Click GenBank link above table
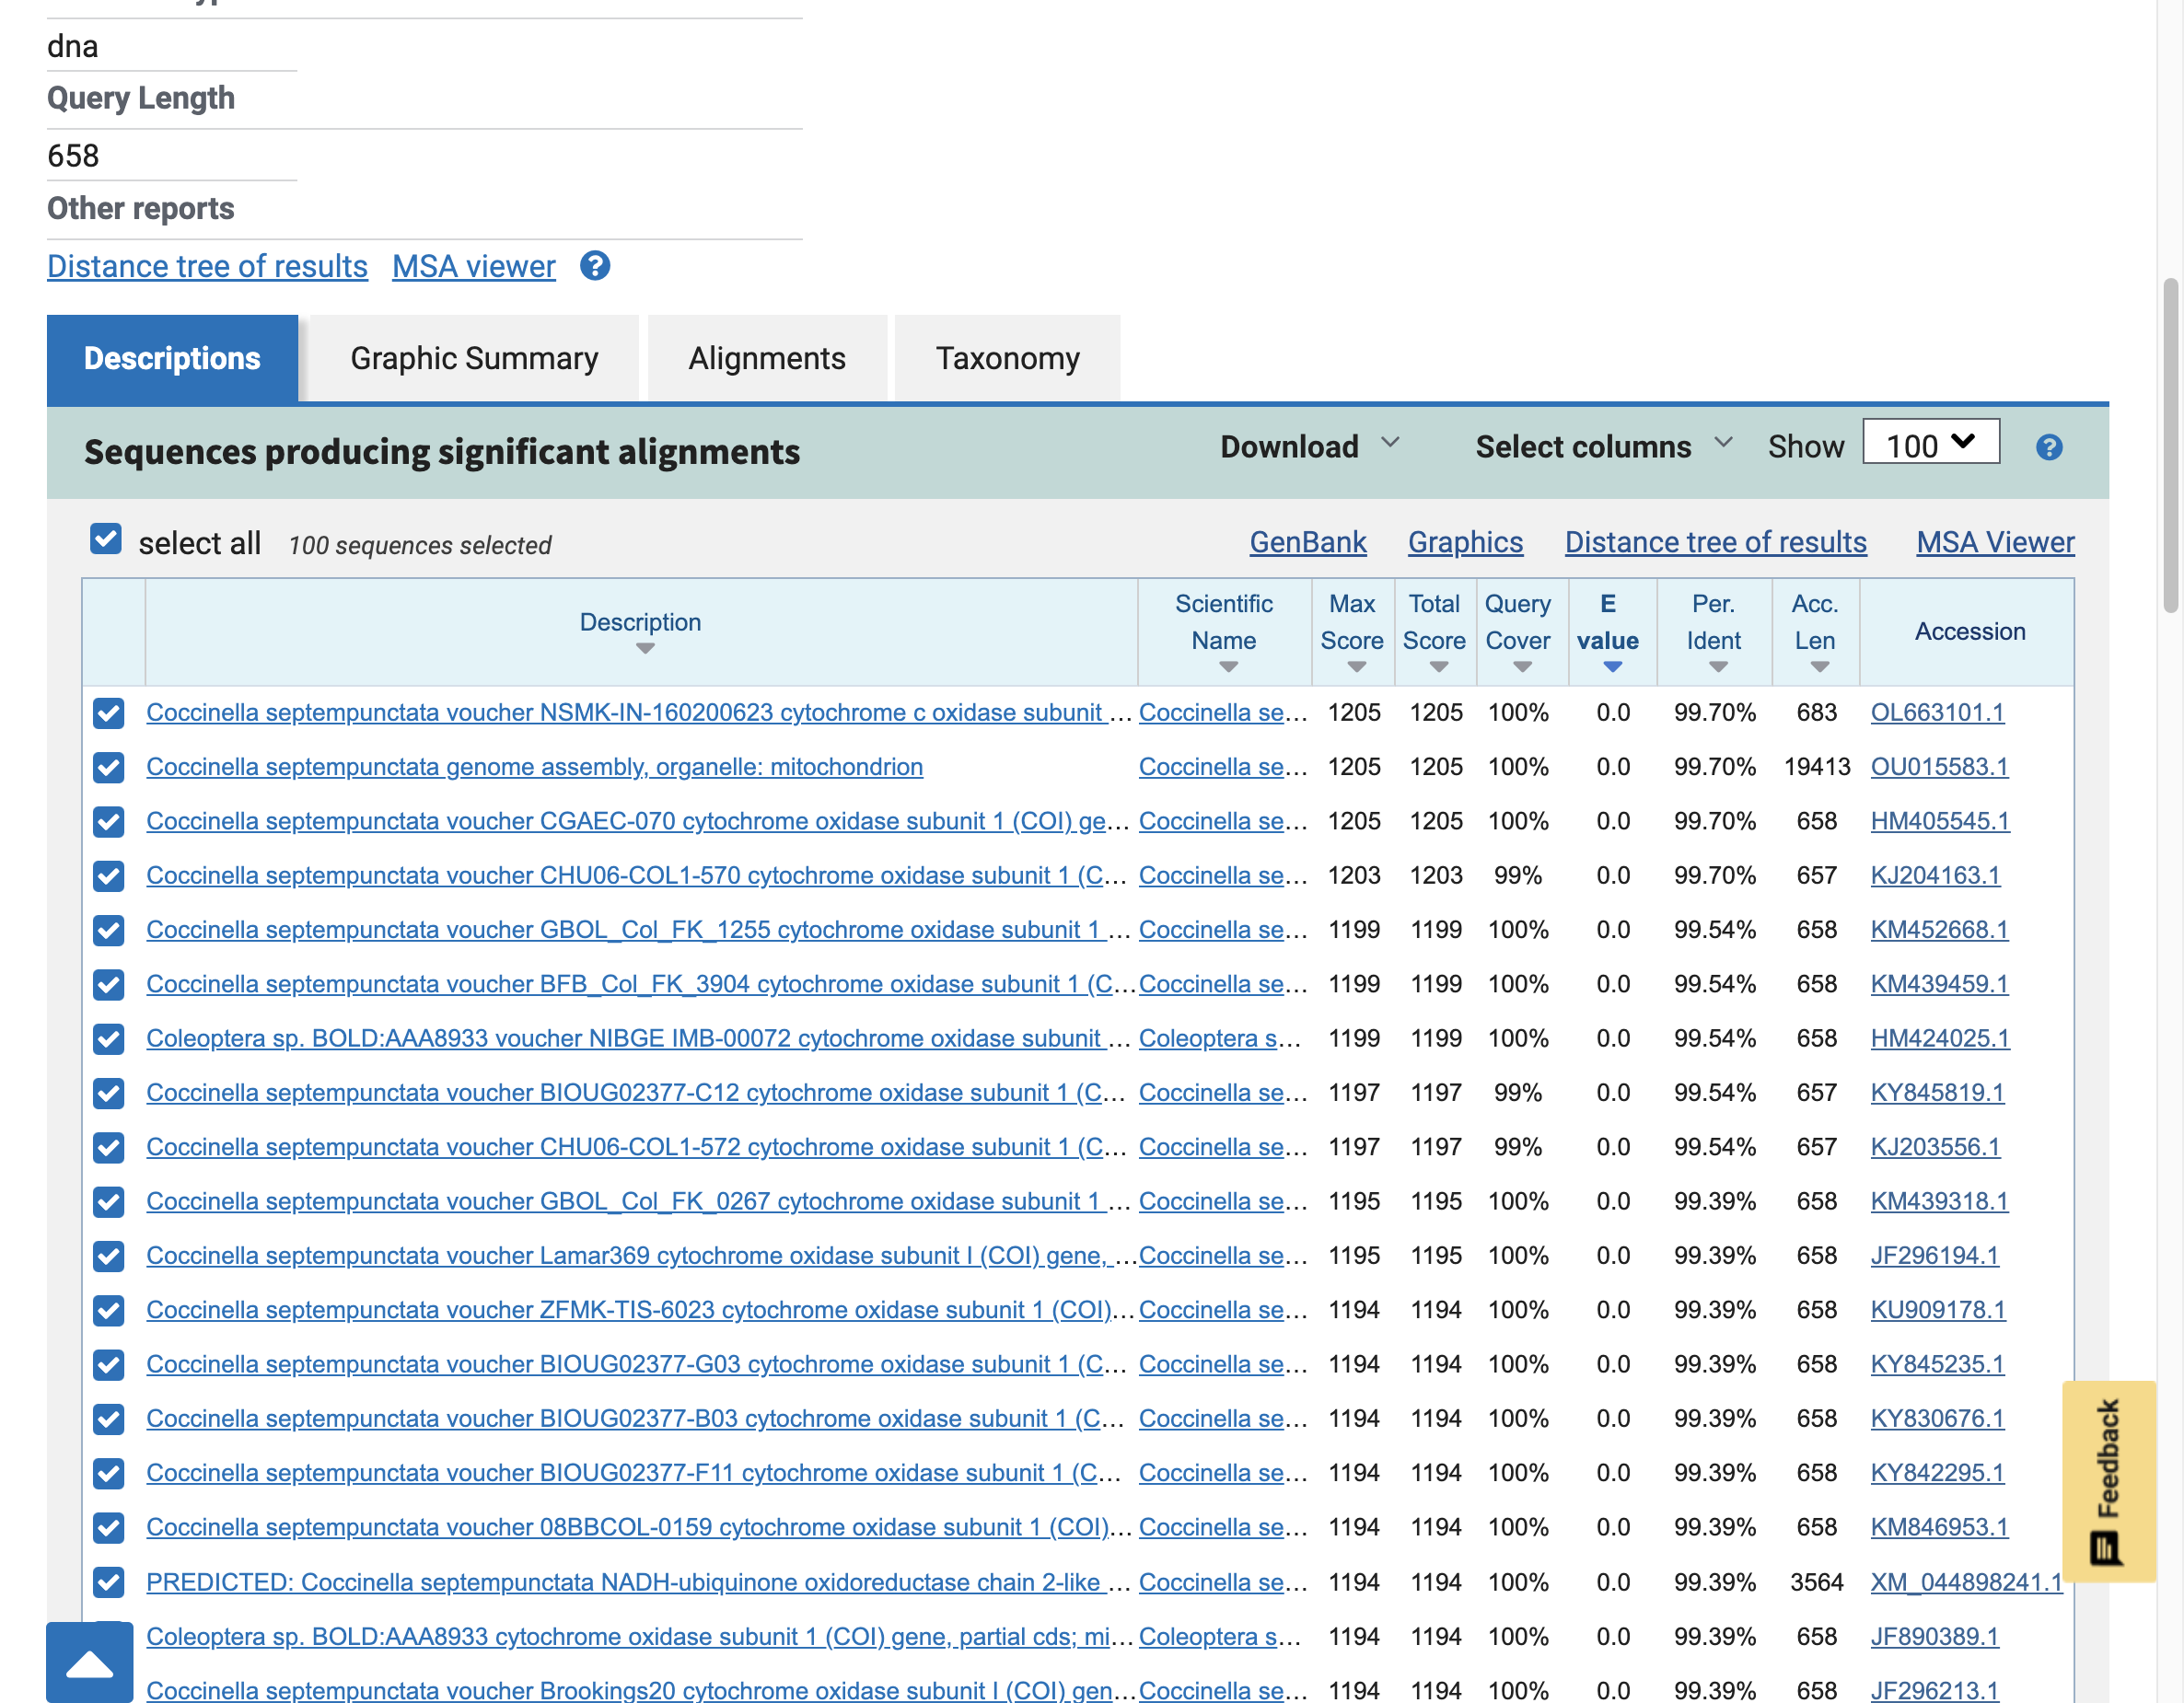 (1307, 542)
